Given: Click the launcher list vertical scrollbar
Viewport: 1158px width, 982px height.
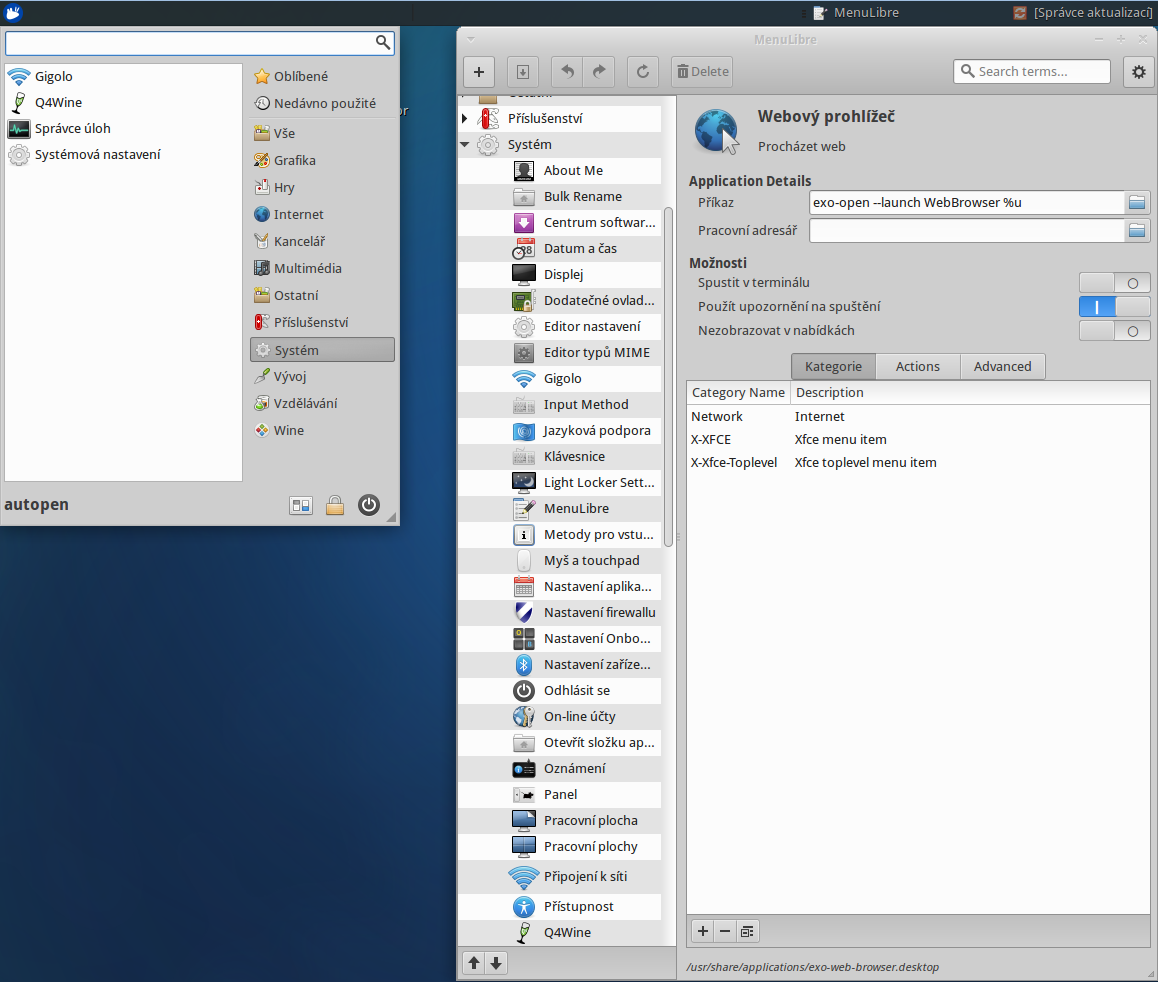Looking at the screenshot, I should (668, 377).
